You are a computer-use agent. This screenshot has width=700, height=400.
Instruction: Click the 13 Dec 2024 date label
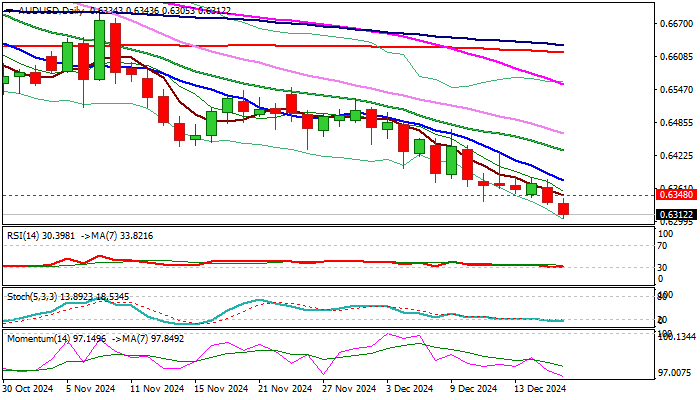coord(540,389)
